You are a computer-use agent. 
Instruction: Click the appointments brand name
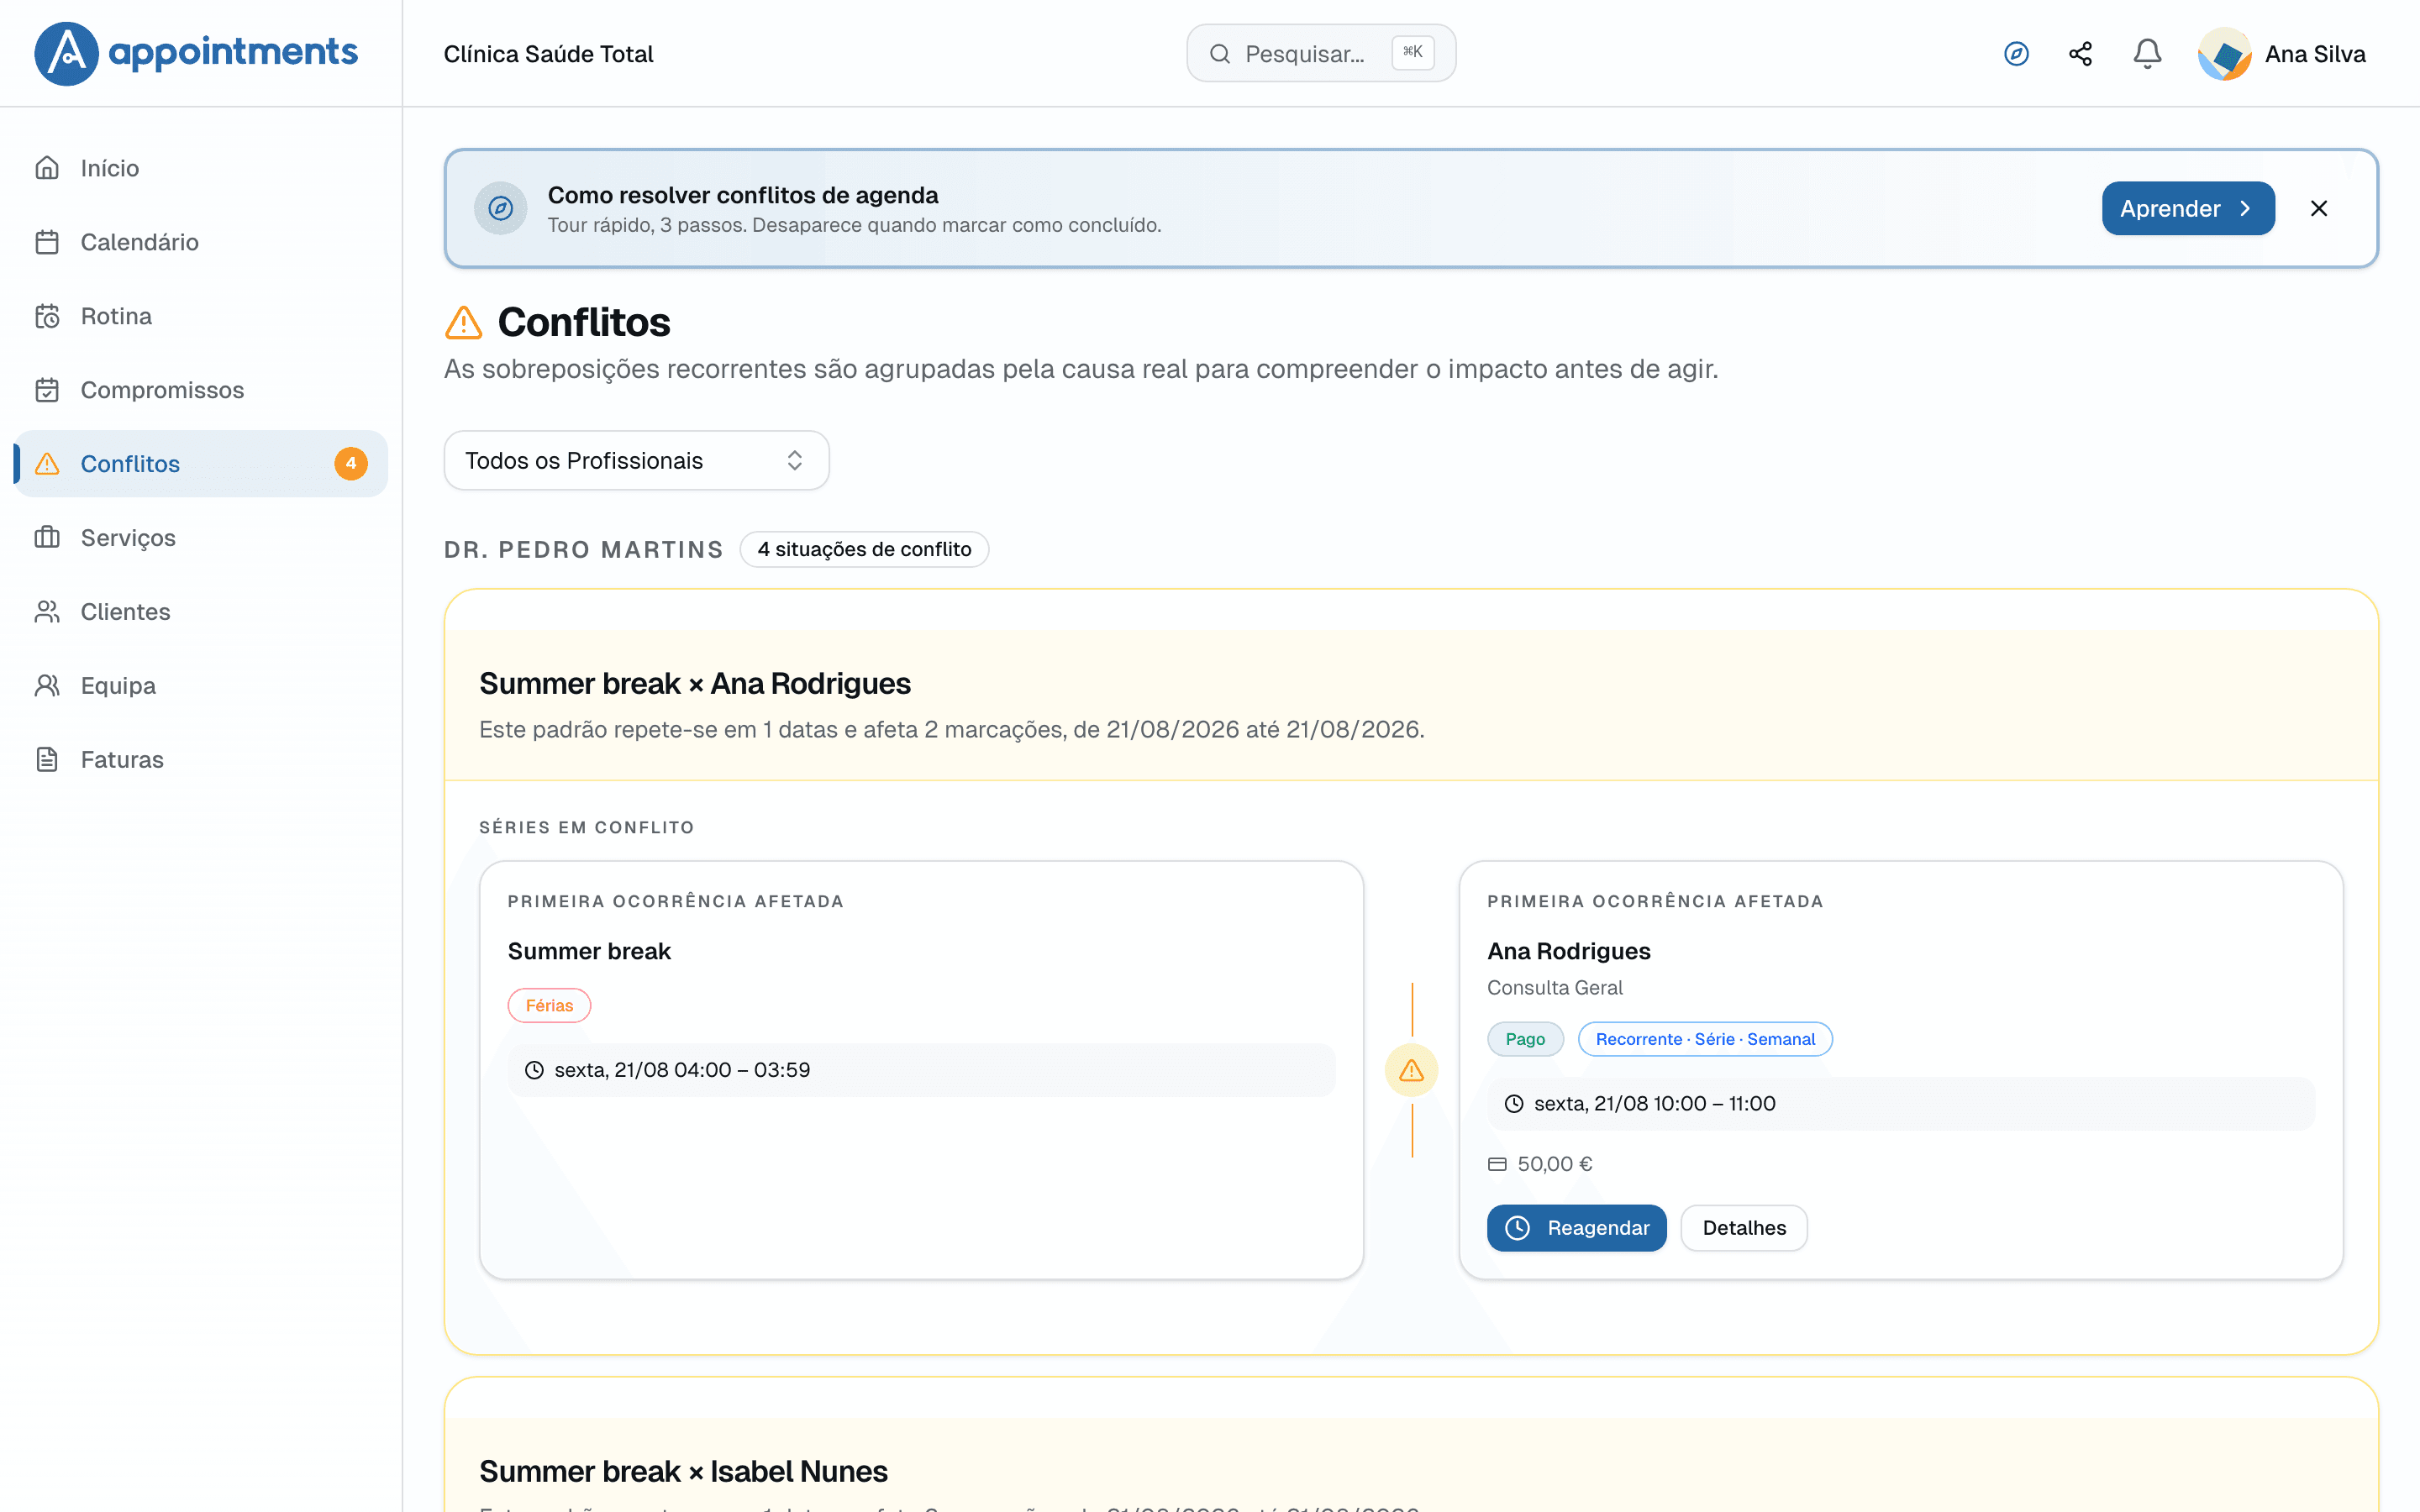pos(233,52)
